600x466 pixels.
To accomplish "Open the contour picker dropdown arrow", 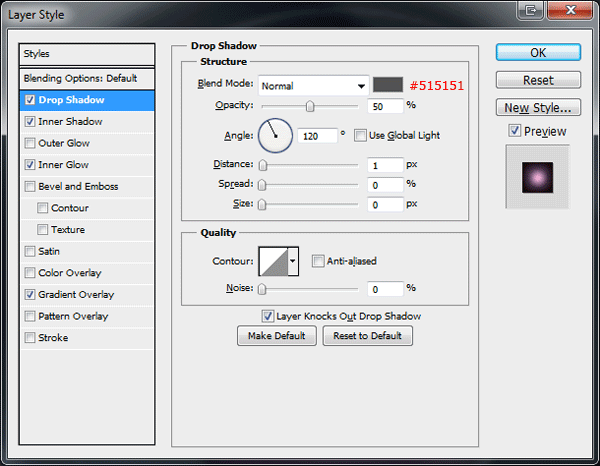I will (x=293, y=261).
